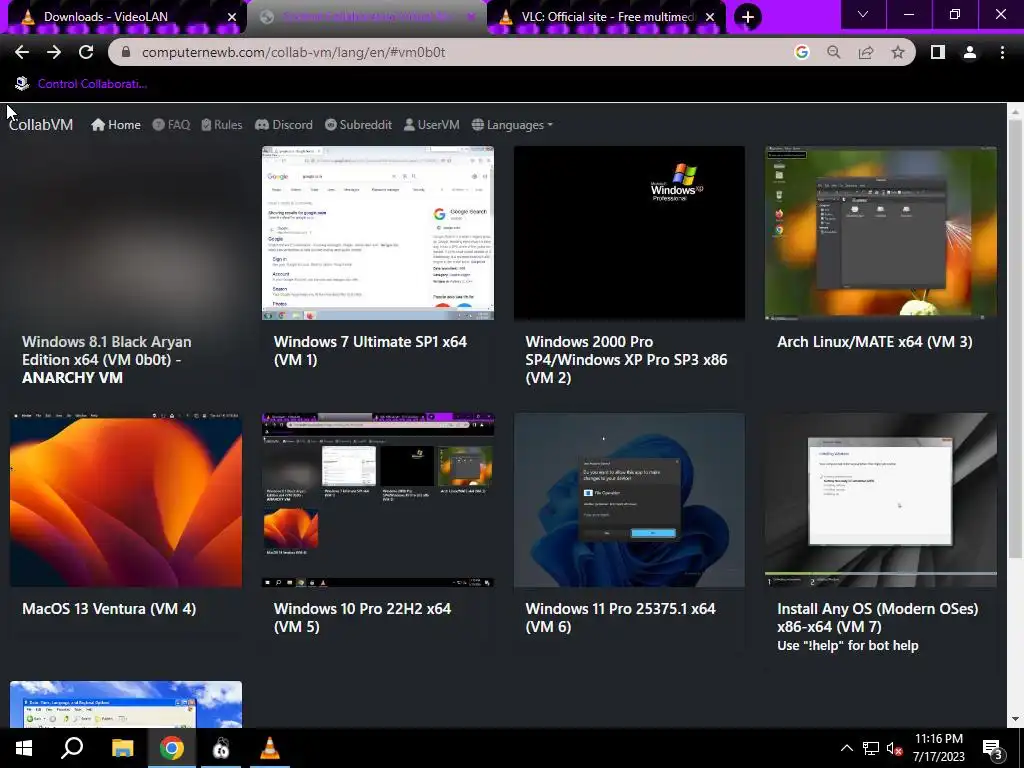Go back using the browser back arrow

[x=22, y=52]
